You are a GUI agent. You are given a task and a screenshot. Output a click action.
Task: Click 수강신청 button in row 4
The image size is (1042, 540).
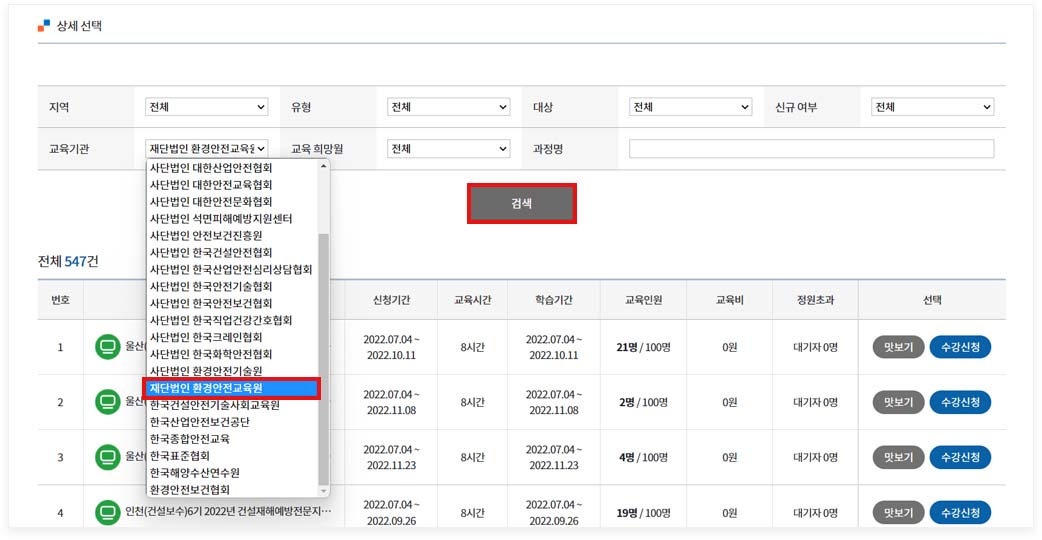tap(960, 512)
